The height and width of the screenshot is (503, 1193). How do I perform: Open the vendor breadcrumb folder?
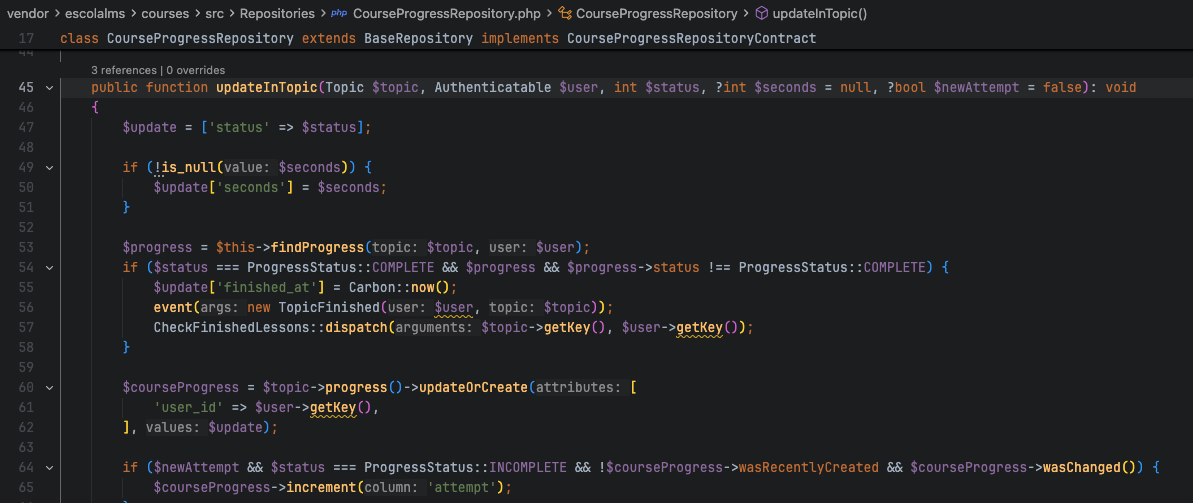tap(29, 14)
